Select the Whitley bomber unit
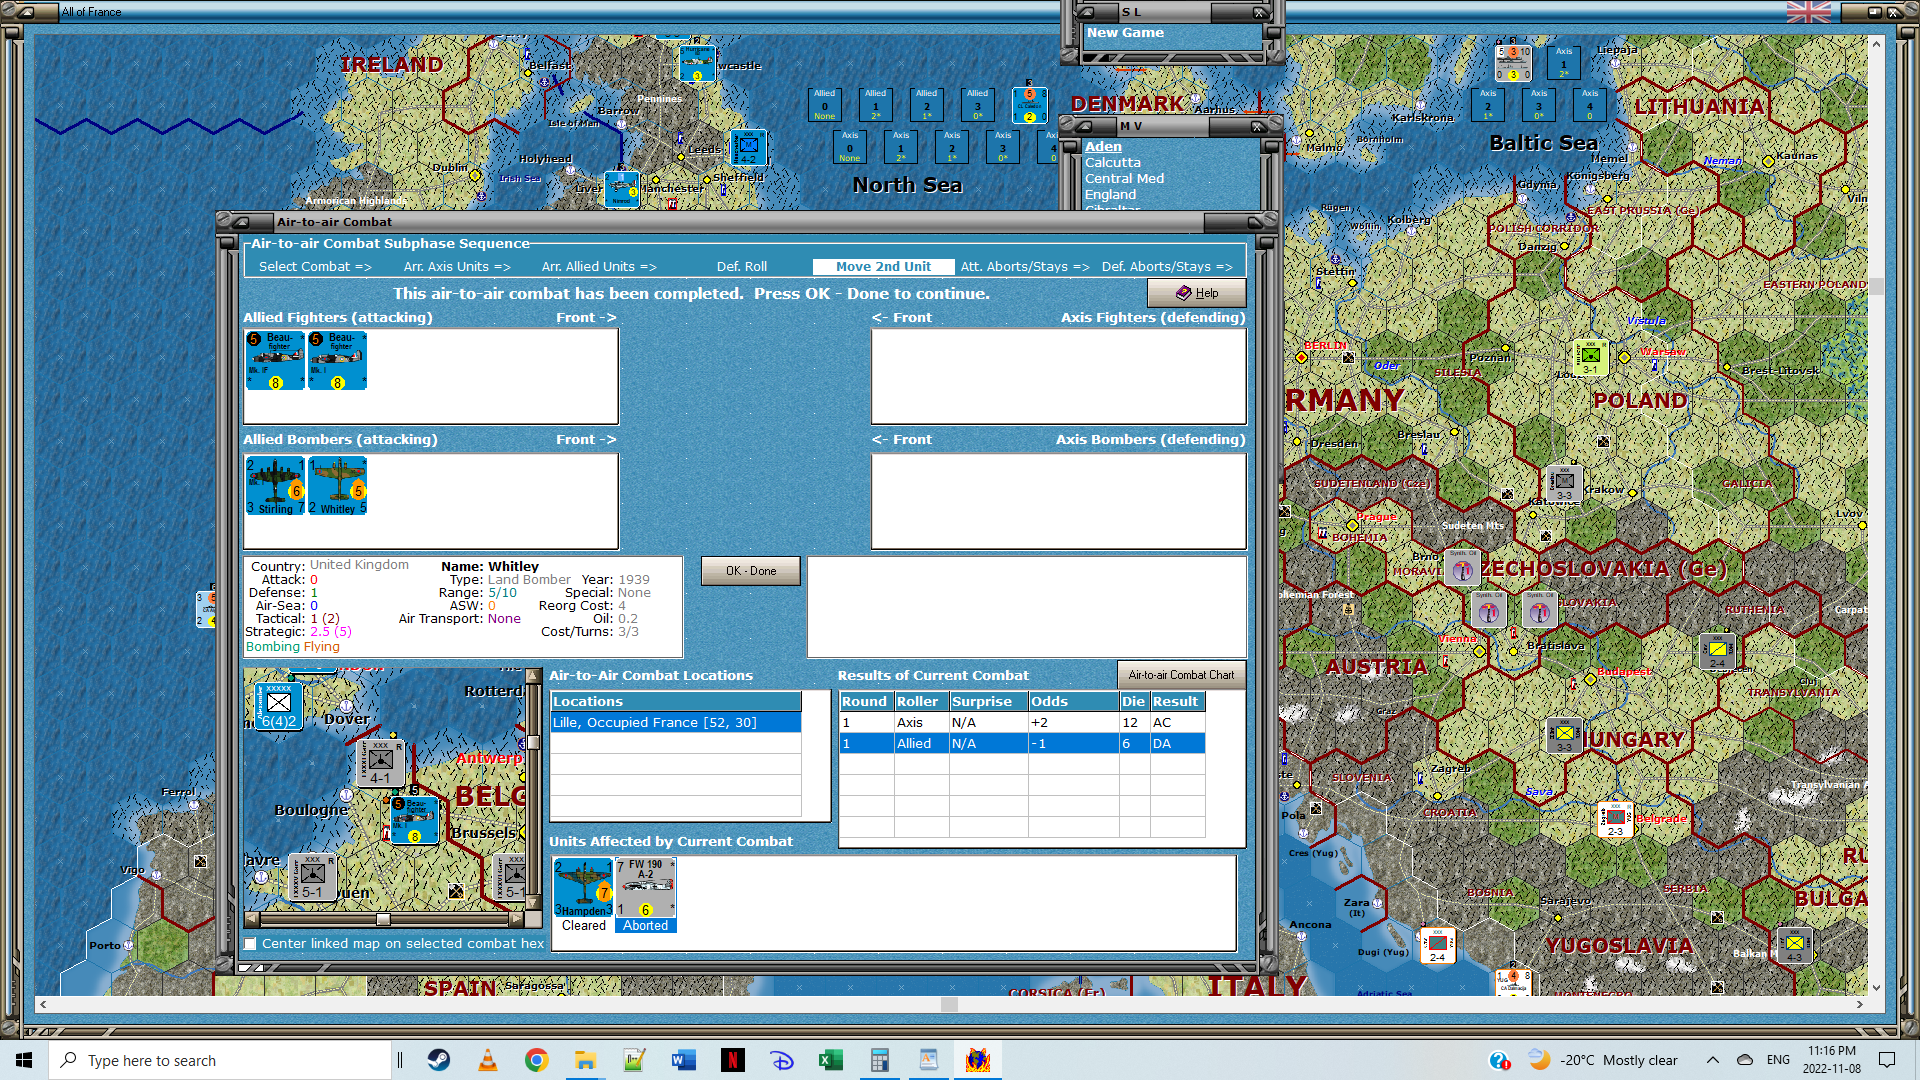This screenshot has width=1920, height=1080. pyautogui.click(x=337, y=486)
